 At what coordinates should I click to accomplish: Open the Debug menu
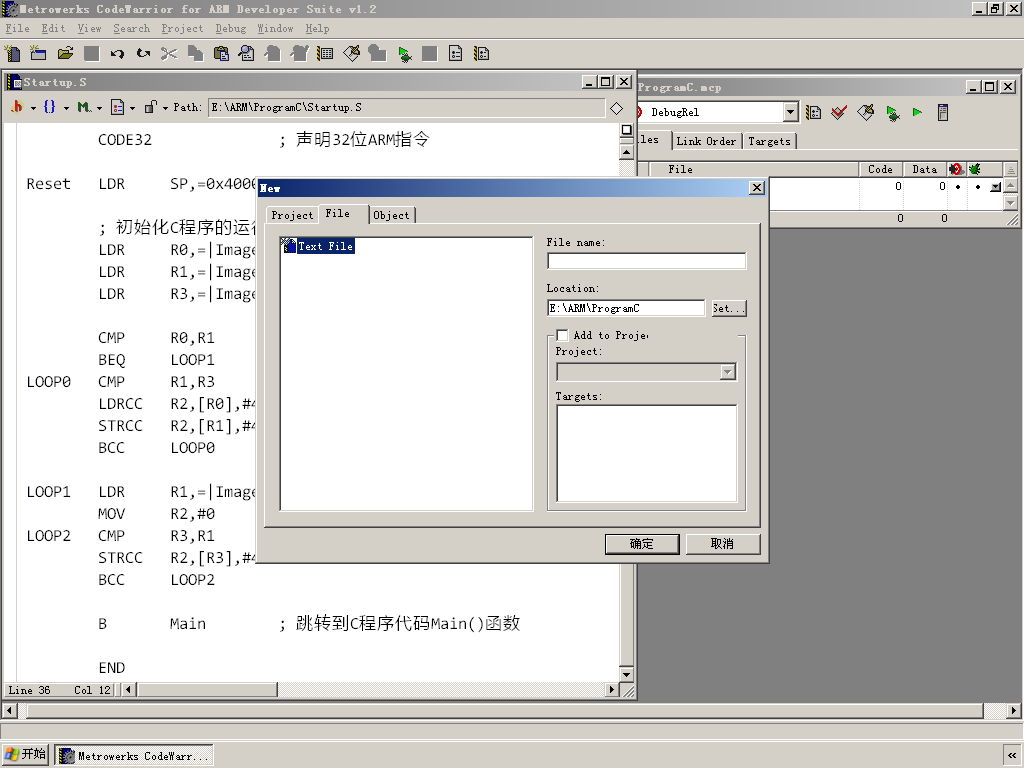(x=231, y=29)
